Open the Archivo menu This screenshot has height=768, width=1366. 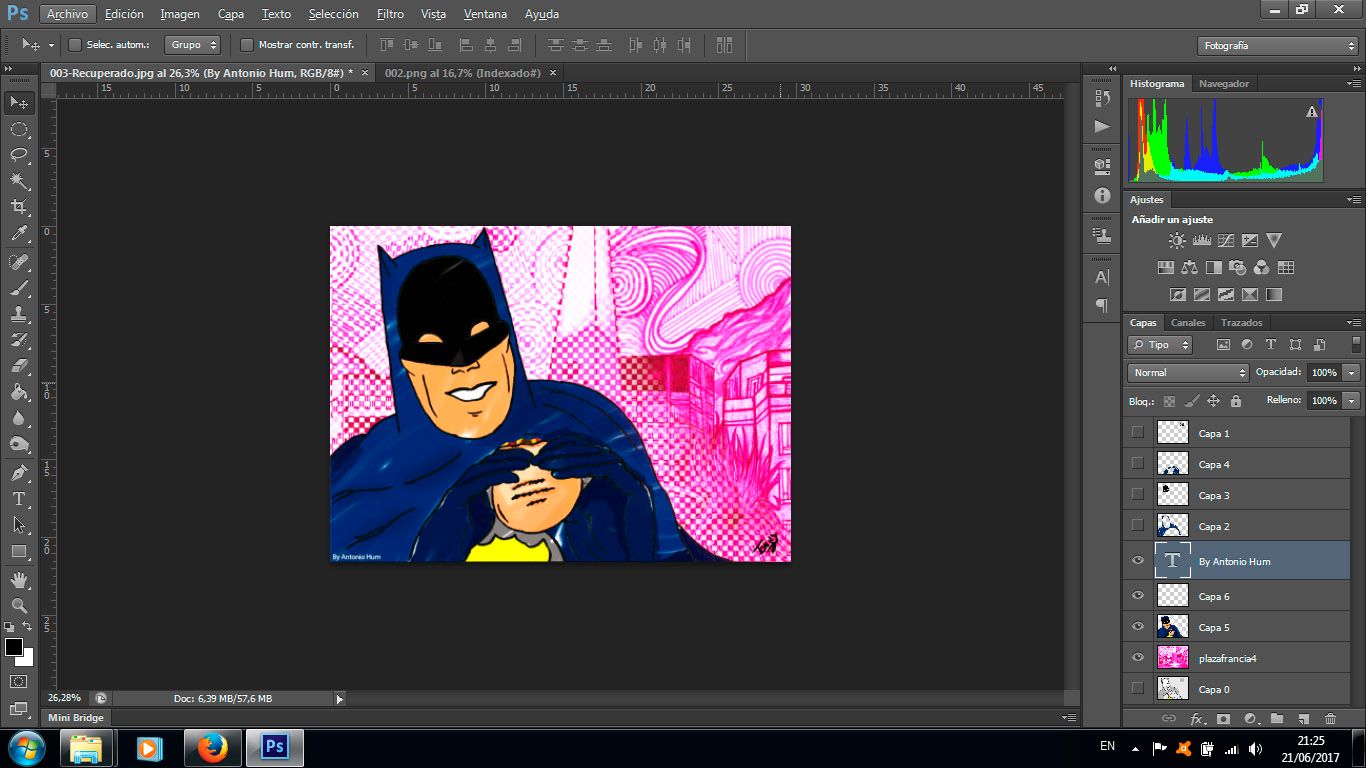pos(67,14)
